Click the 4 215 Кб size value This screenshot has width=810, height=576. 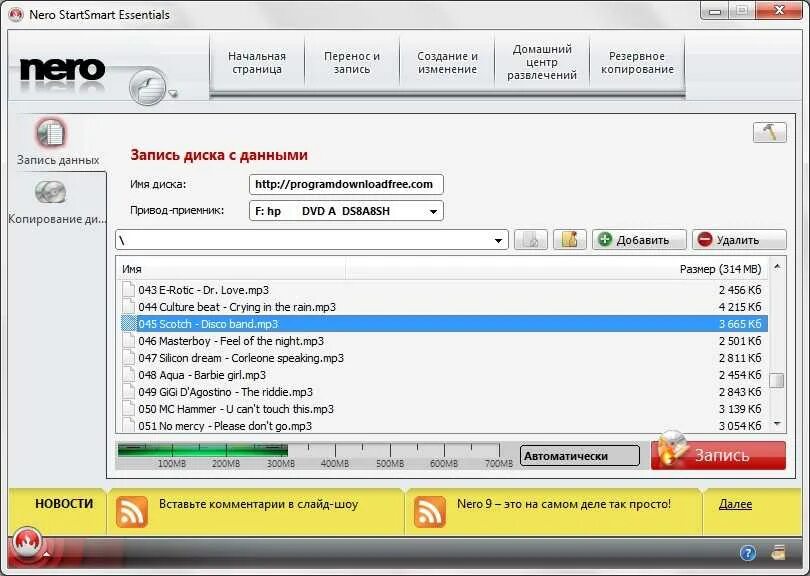740,307
